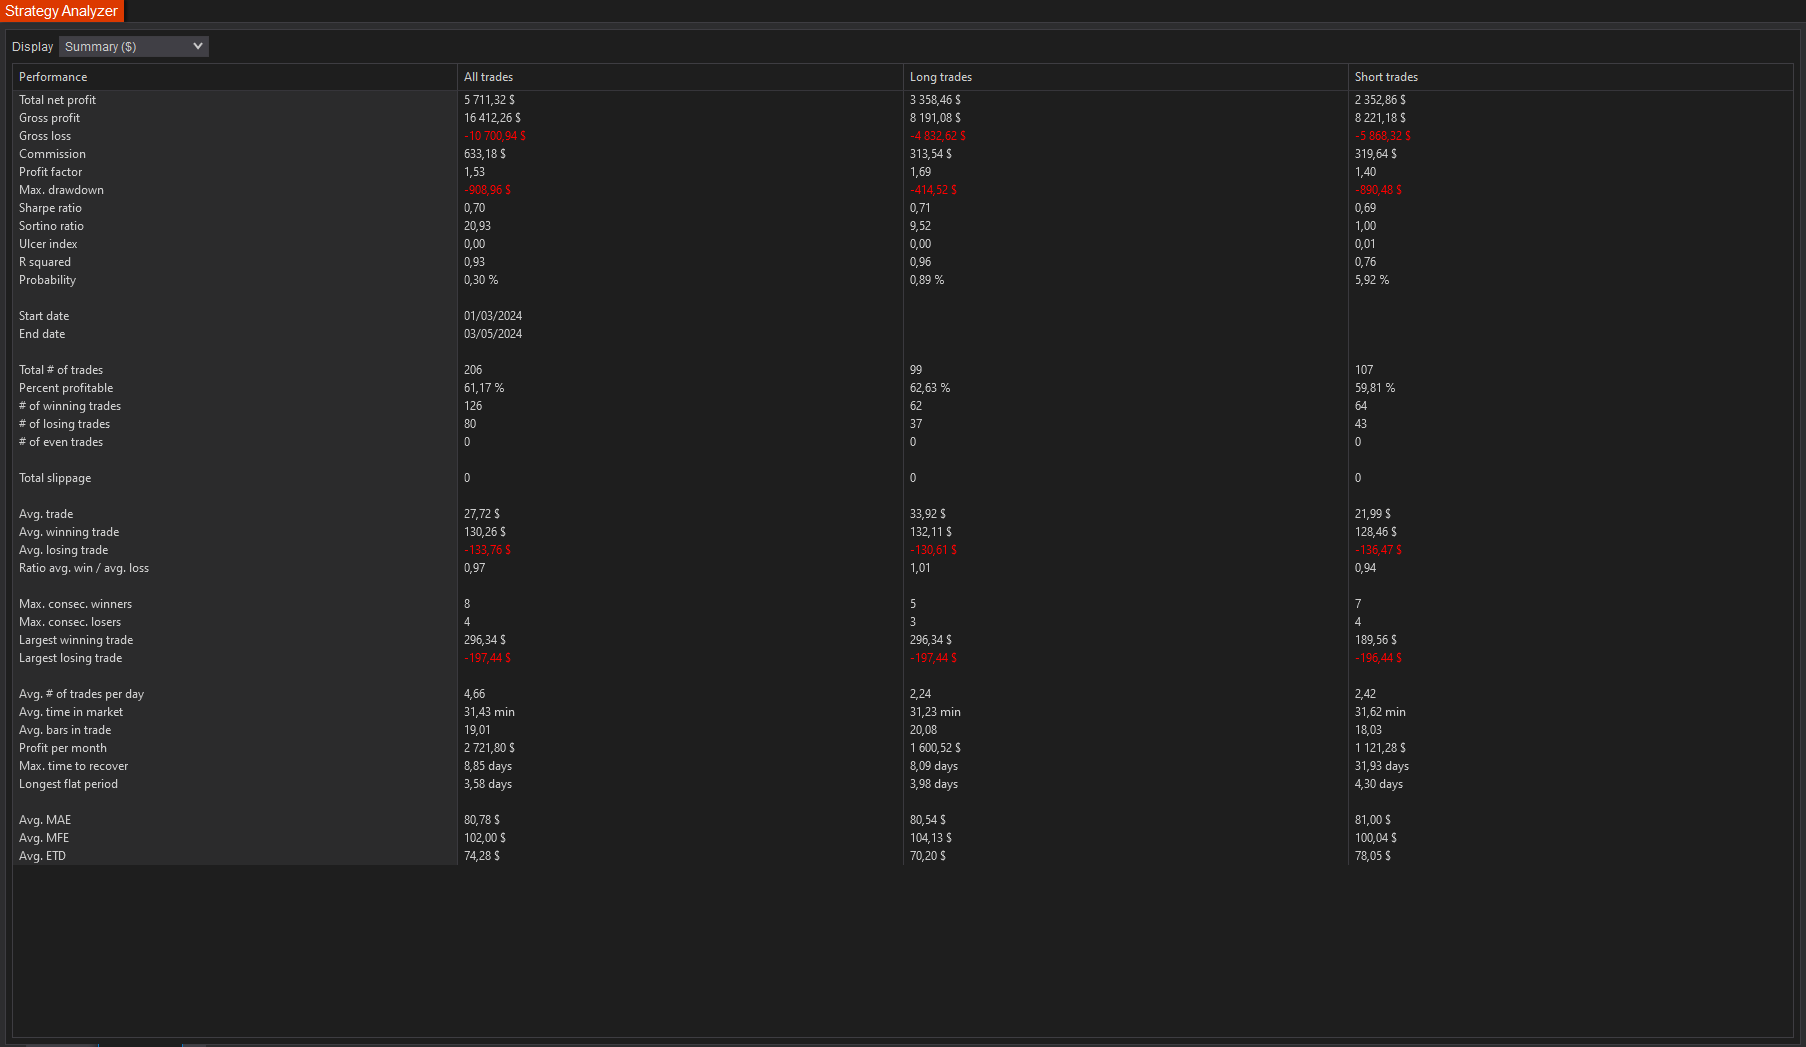The height and width of the screenshot is (1047, 1806).
Task: Select the Long trades net profit 3 358,46 $
Action: tap(935, 100)
